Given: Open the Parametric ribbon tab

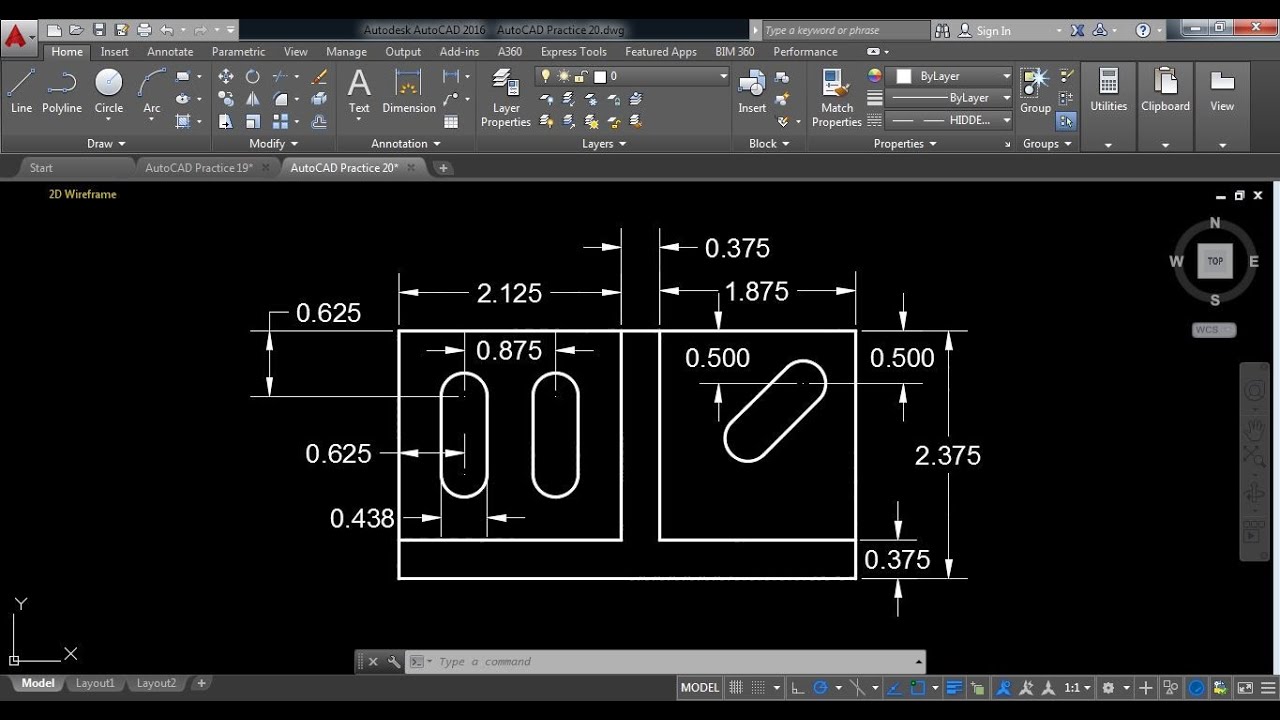Looking at the screenshot, I should click(x=238, y=52).
